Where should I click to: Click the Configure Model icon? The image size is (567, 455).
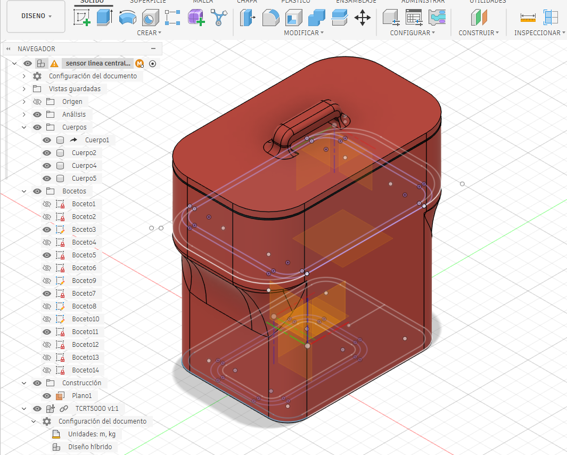391,17
